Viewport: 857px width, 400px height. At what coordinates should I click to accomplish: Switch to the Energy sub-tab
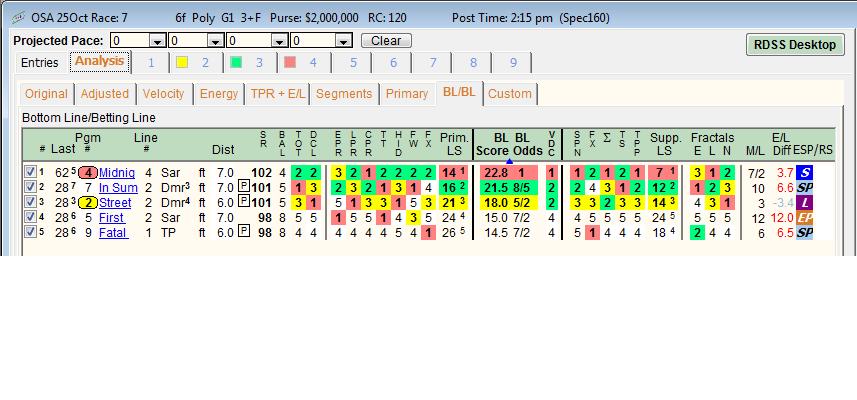click(219, 94)
